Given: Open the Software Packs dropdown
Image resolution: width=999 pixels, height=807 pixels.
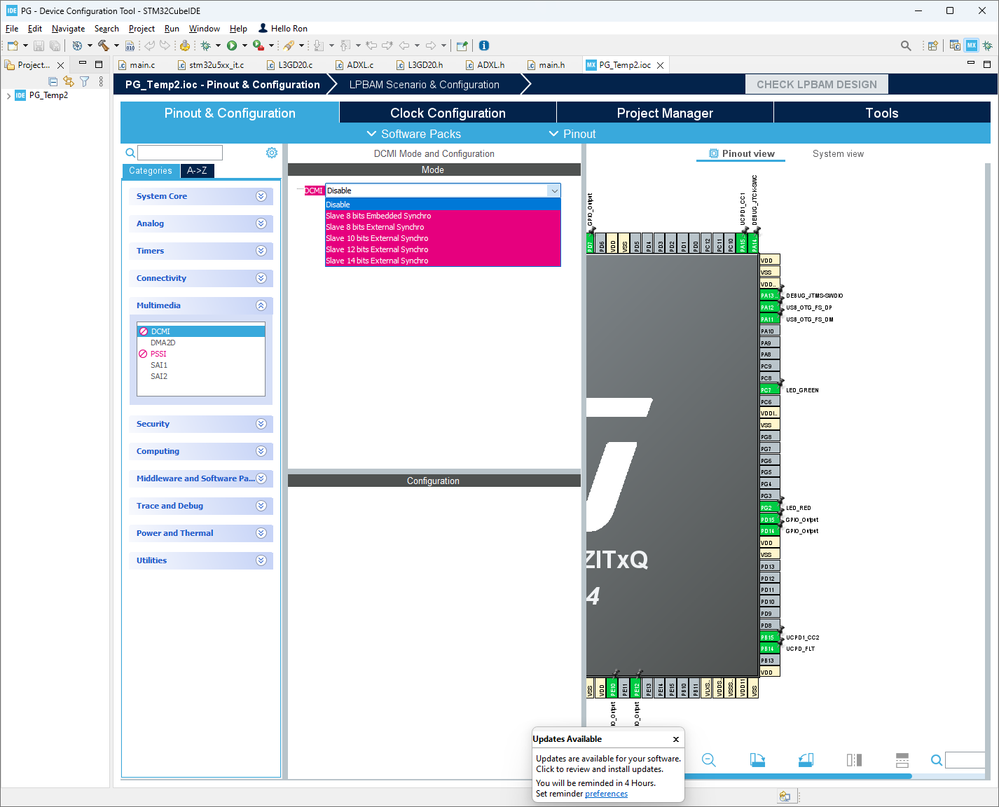Looking at the screenshot, I should click(x=414, y=134).
